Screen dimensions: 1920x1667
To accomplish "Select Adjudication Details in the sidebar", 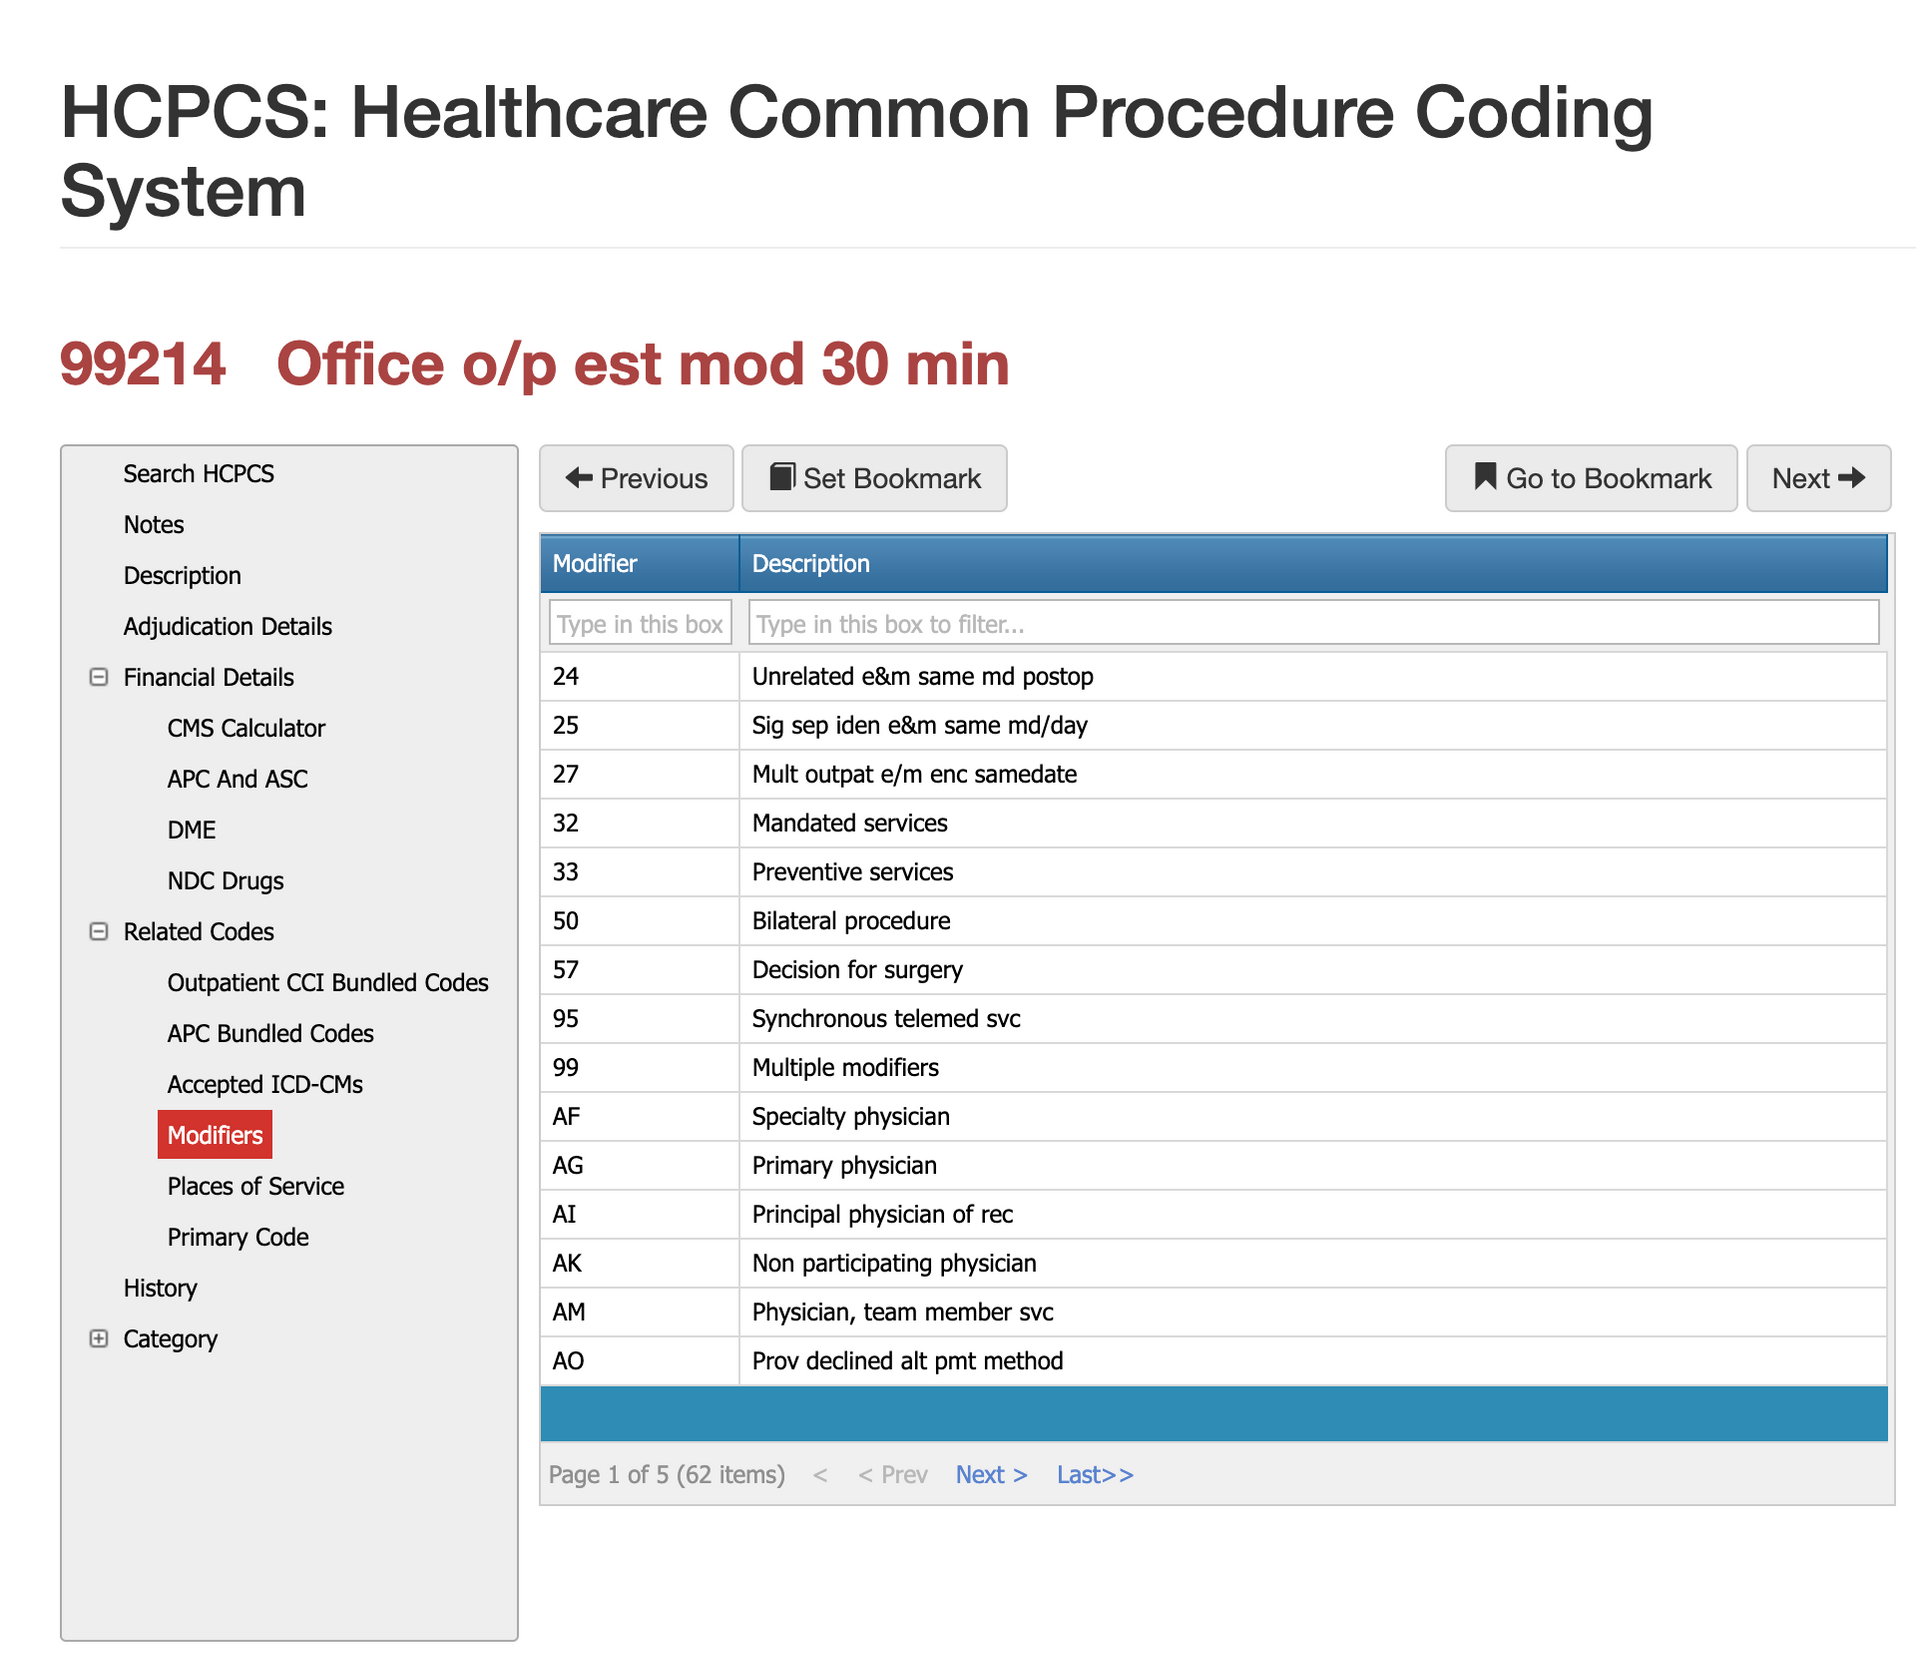I will click(227, 627).
